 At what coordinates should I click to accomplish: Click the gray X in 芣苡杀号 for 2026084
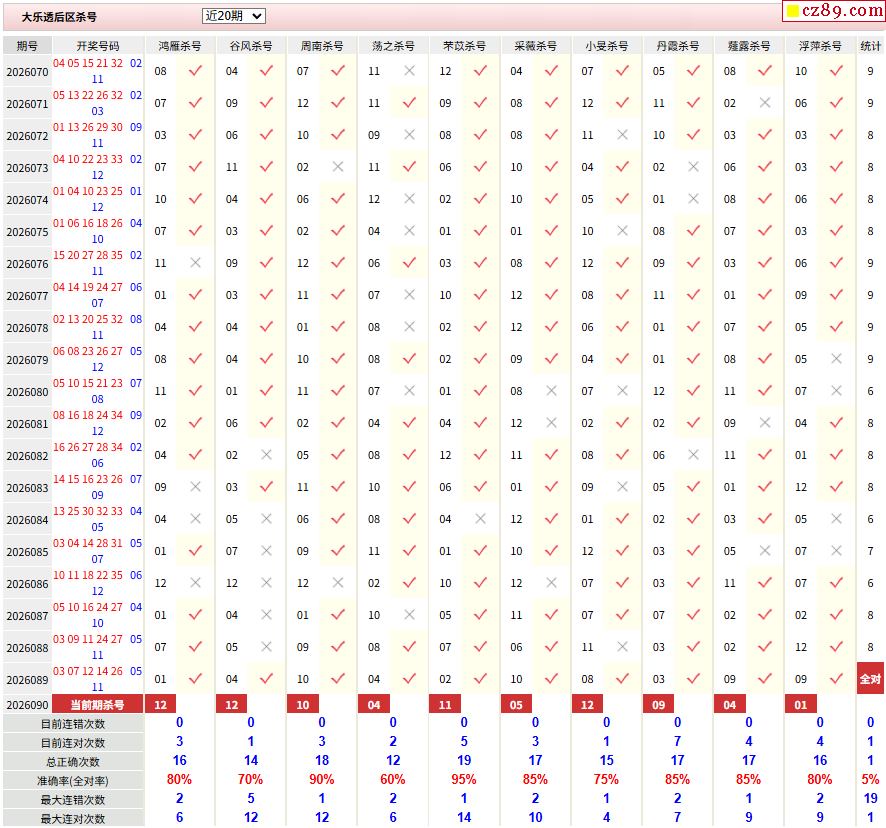click(x=480, y=519)
